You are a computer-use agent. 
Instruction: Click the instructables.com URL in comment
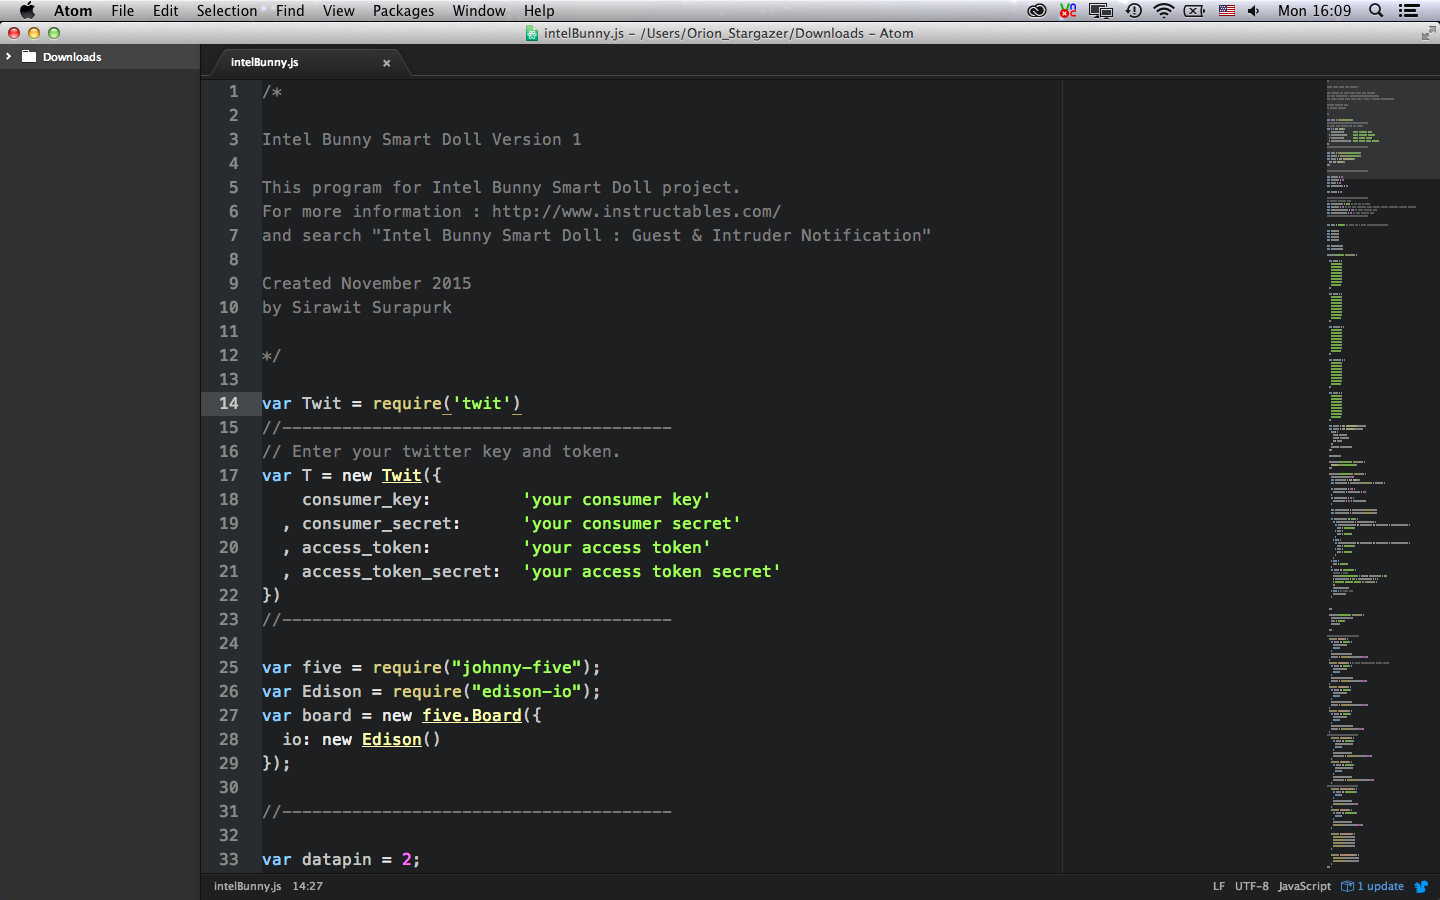tap(636, 211)
